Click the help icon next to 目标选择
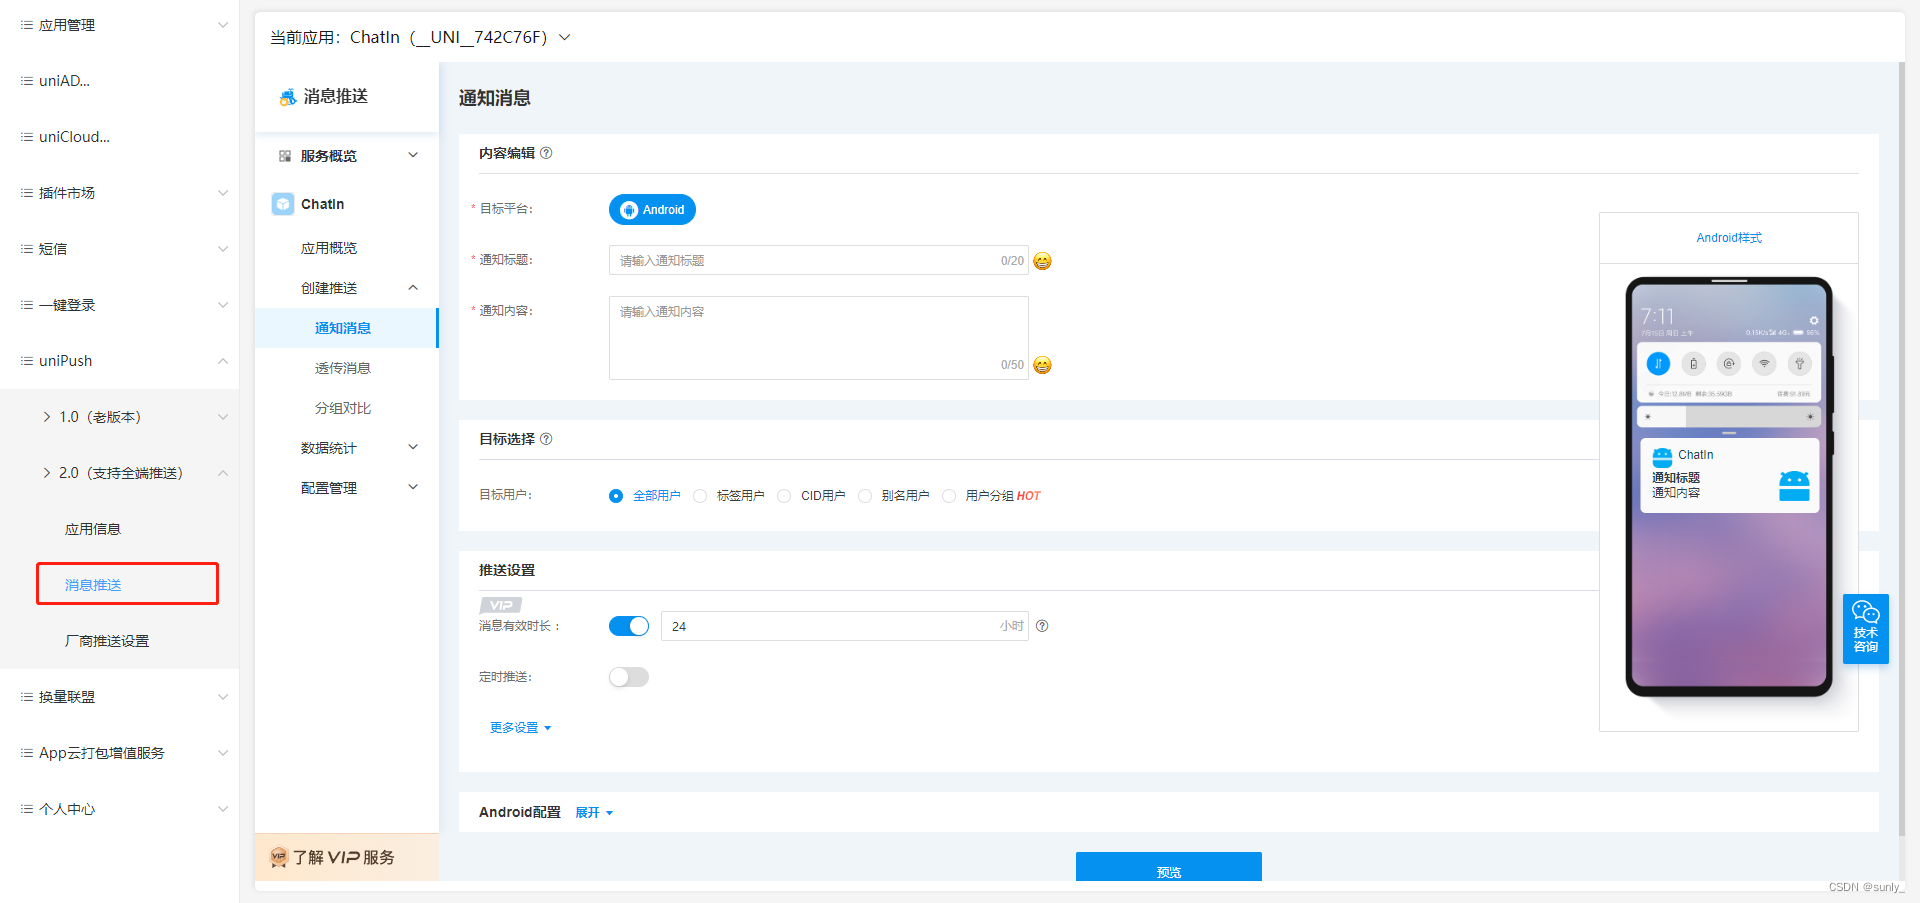 click(x=546, y=439)
